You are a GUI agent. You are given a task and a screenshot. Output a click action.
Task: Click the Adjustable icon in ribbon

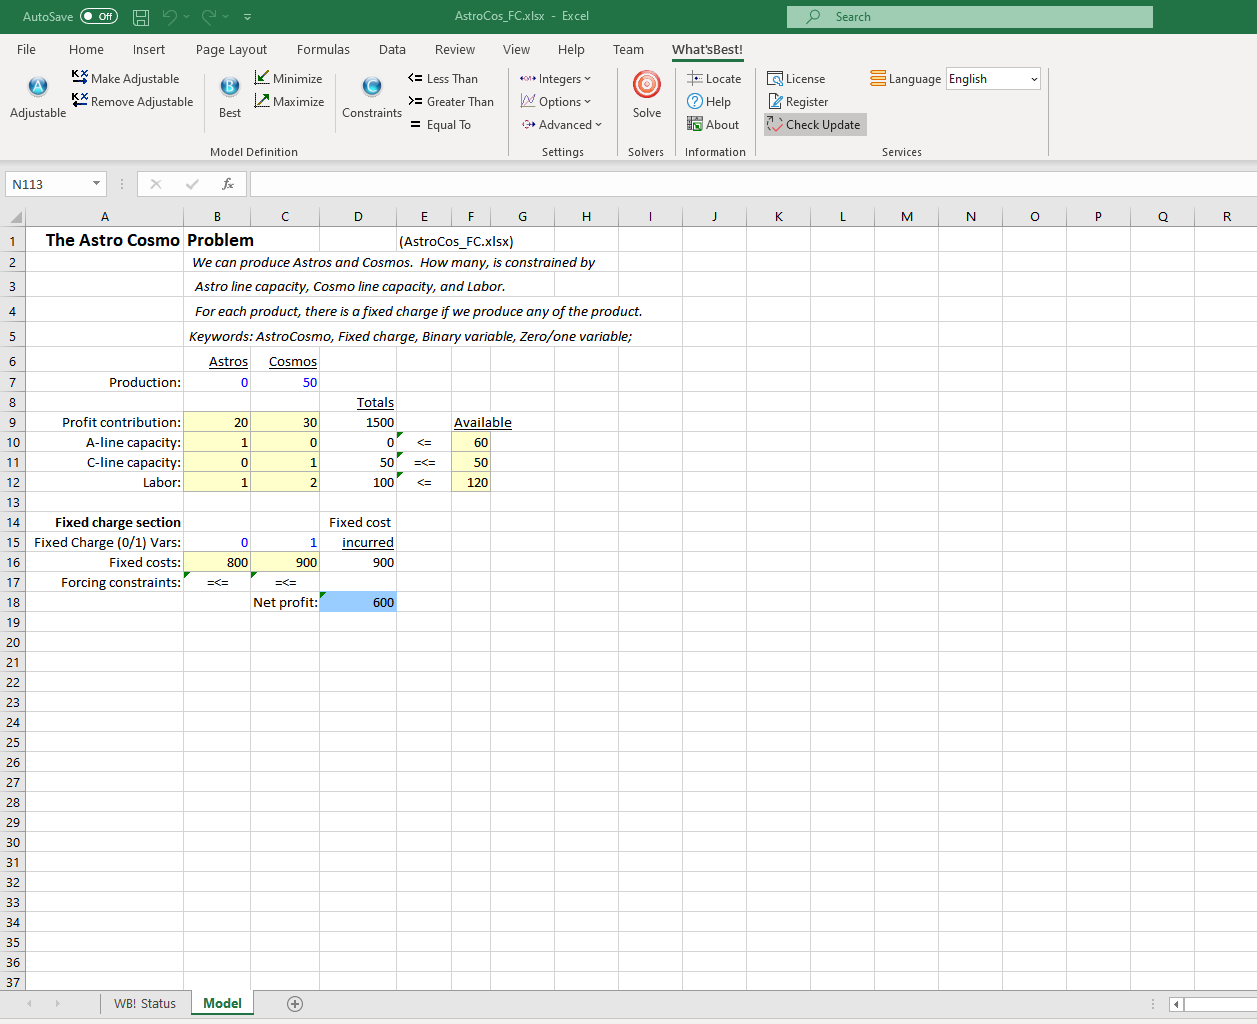38,87
